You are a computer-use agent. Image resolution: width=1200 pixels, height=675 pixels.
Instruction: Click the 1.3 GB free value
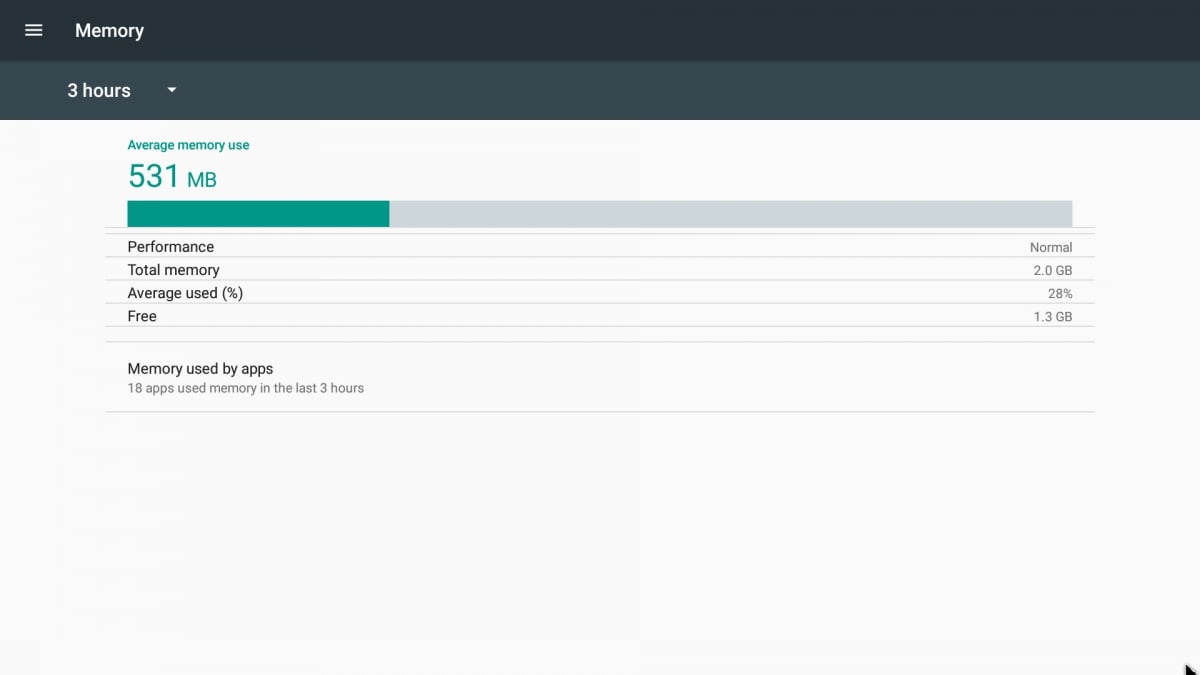(1054, 316)
